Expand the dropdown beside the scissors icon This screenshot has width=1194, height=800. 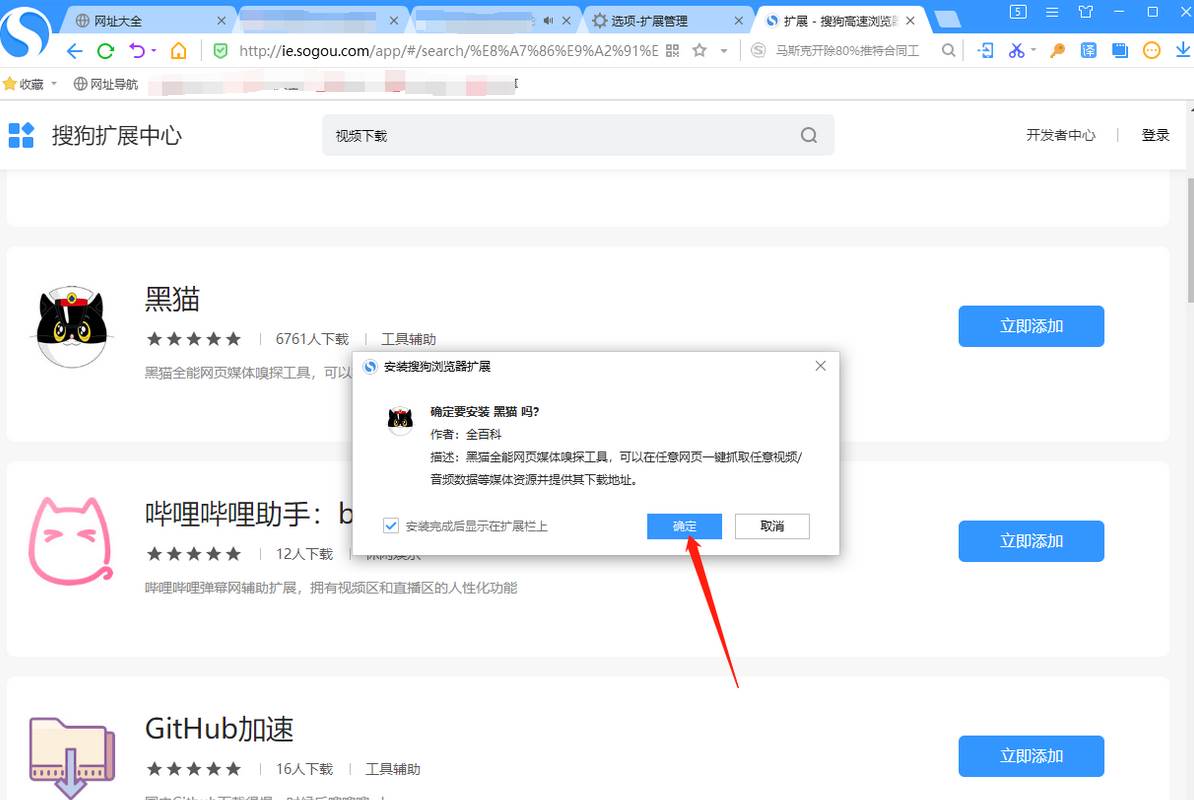tap(1033, 51)
